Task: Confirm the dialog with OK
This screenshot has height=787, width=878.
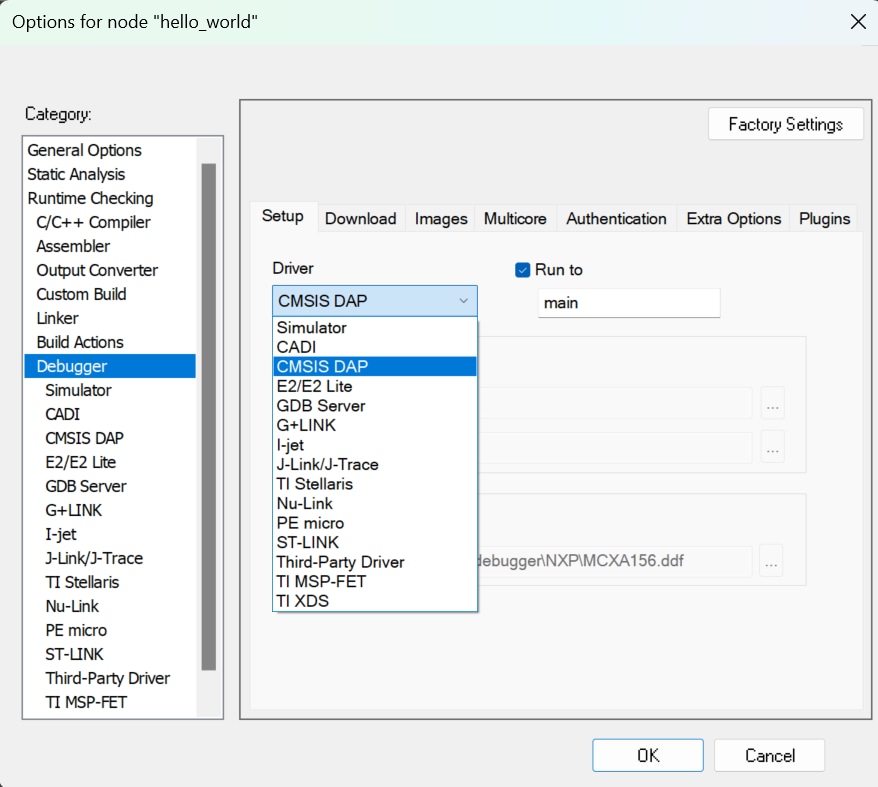Action: (647, 755)
